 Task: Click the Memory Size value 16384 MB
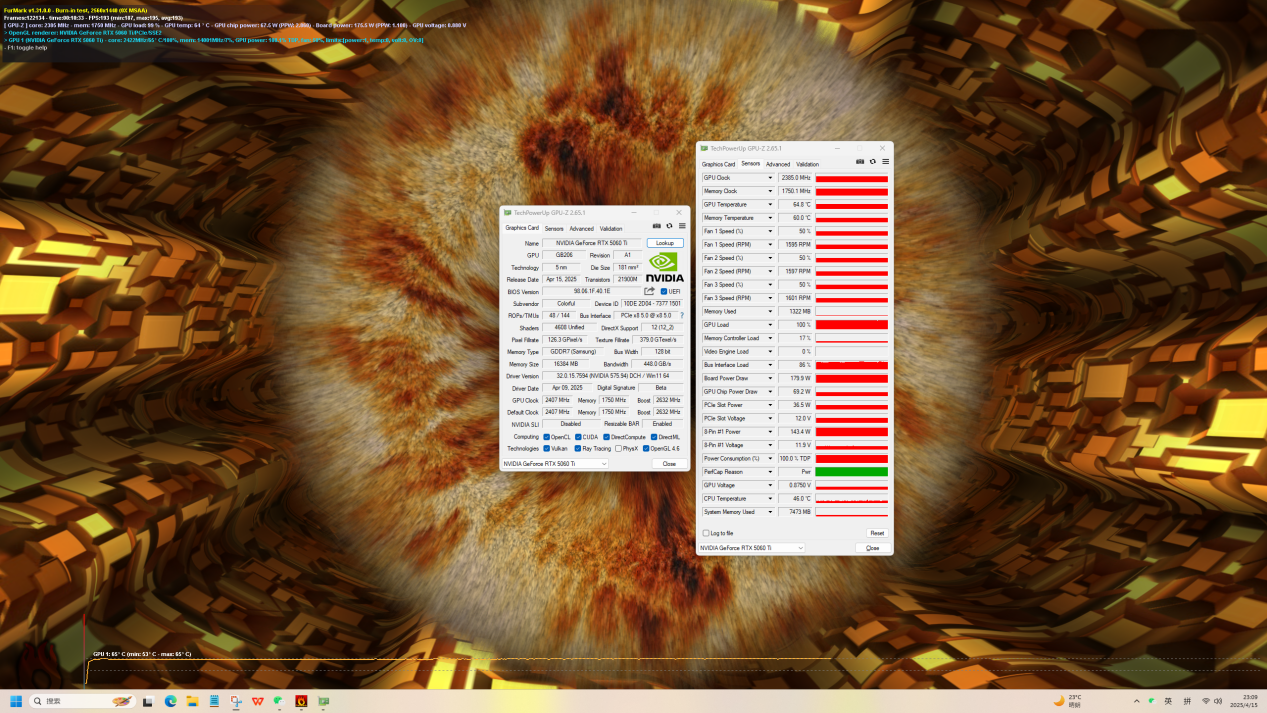(565, 364)
